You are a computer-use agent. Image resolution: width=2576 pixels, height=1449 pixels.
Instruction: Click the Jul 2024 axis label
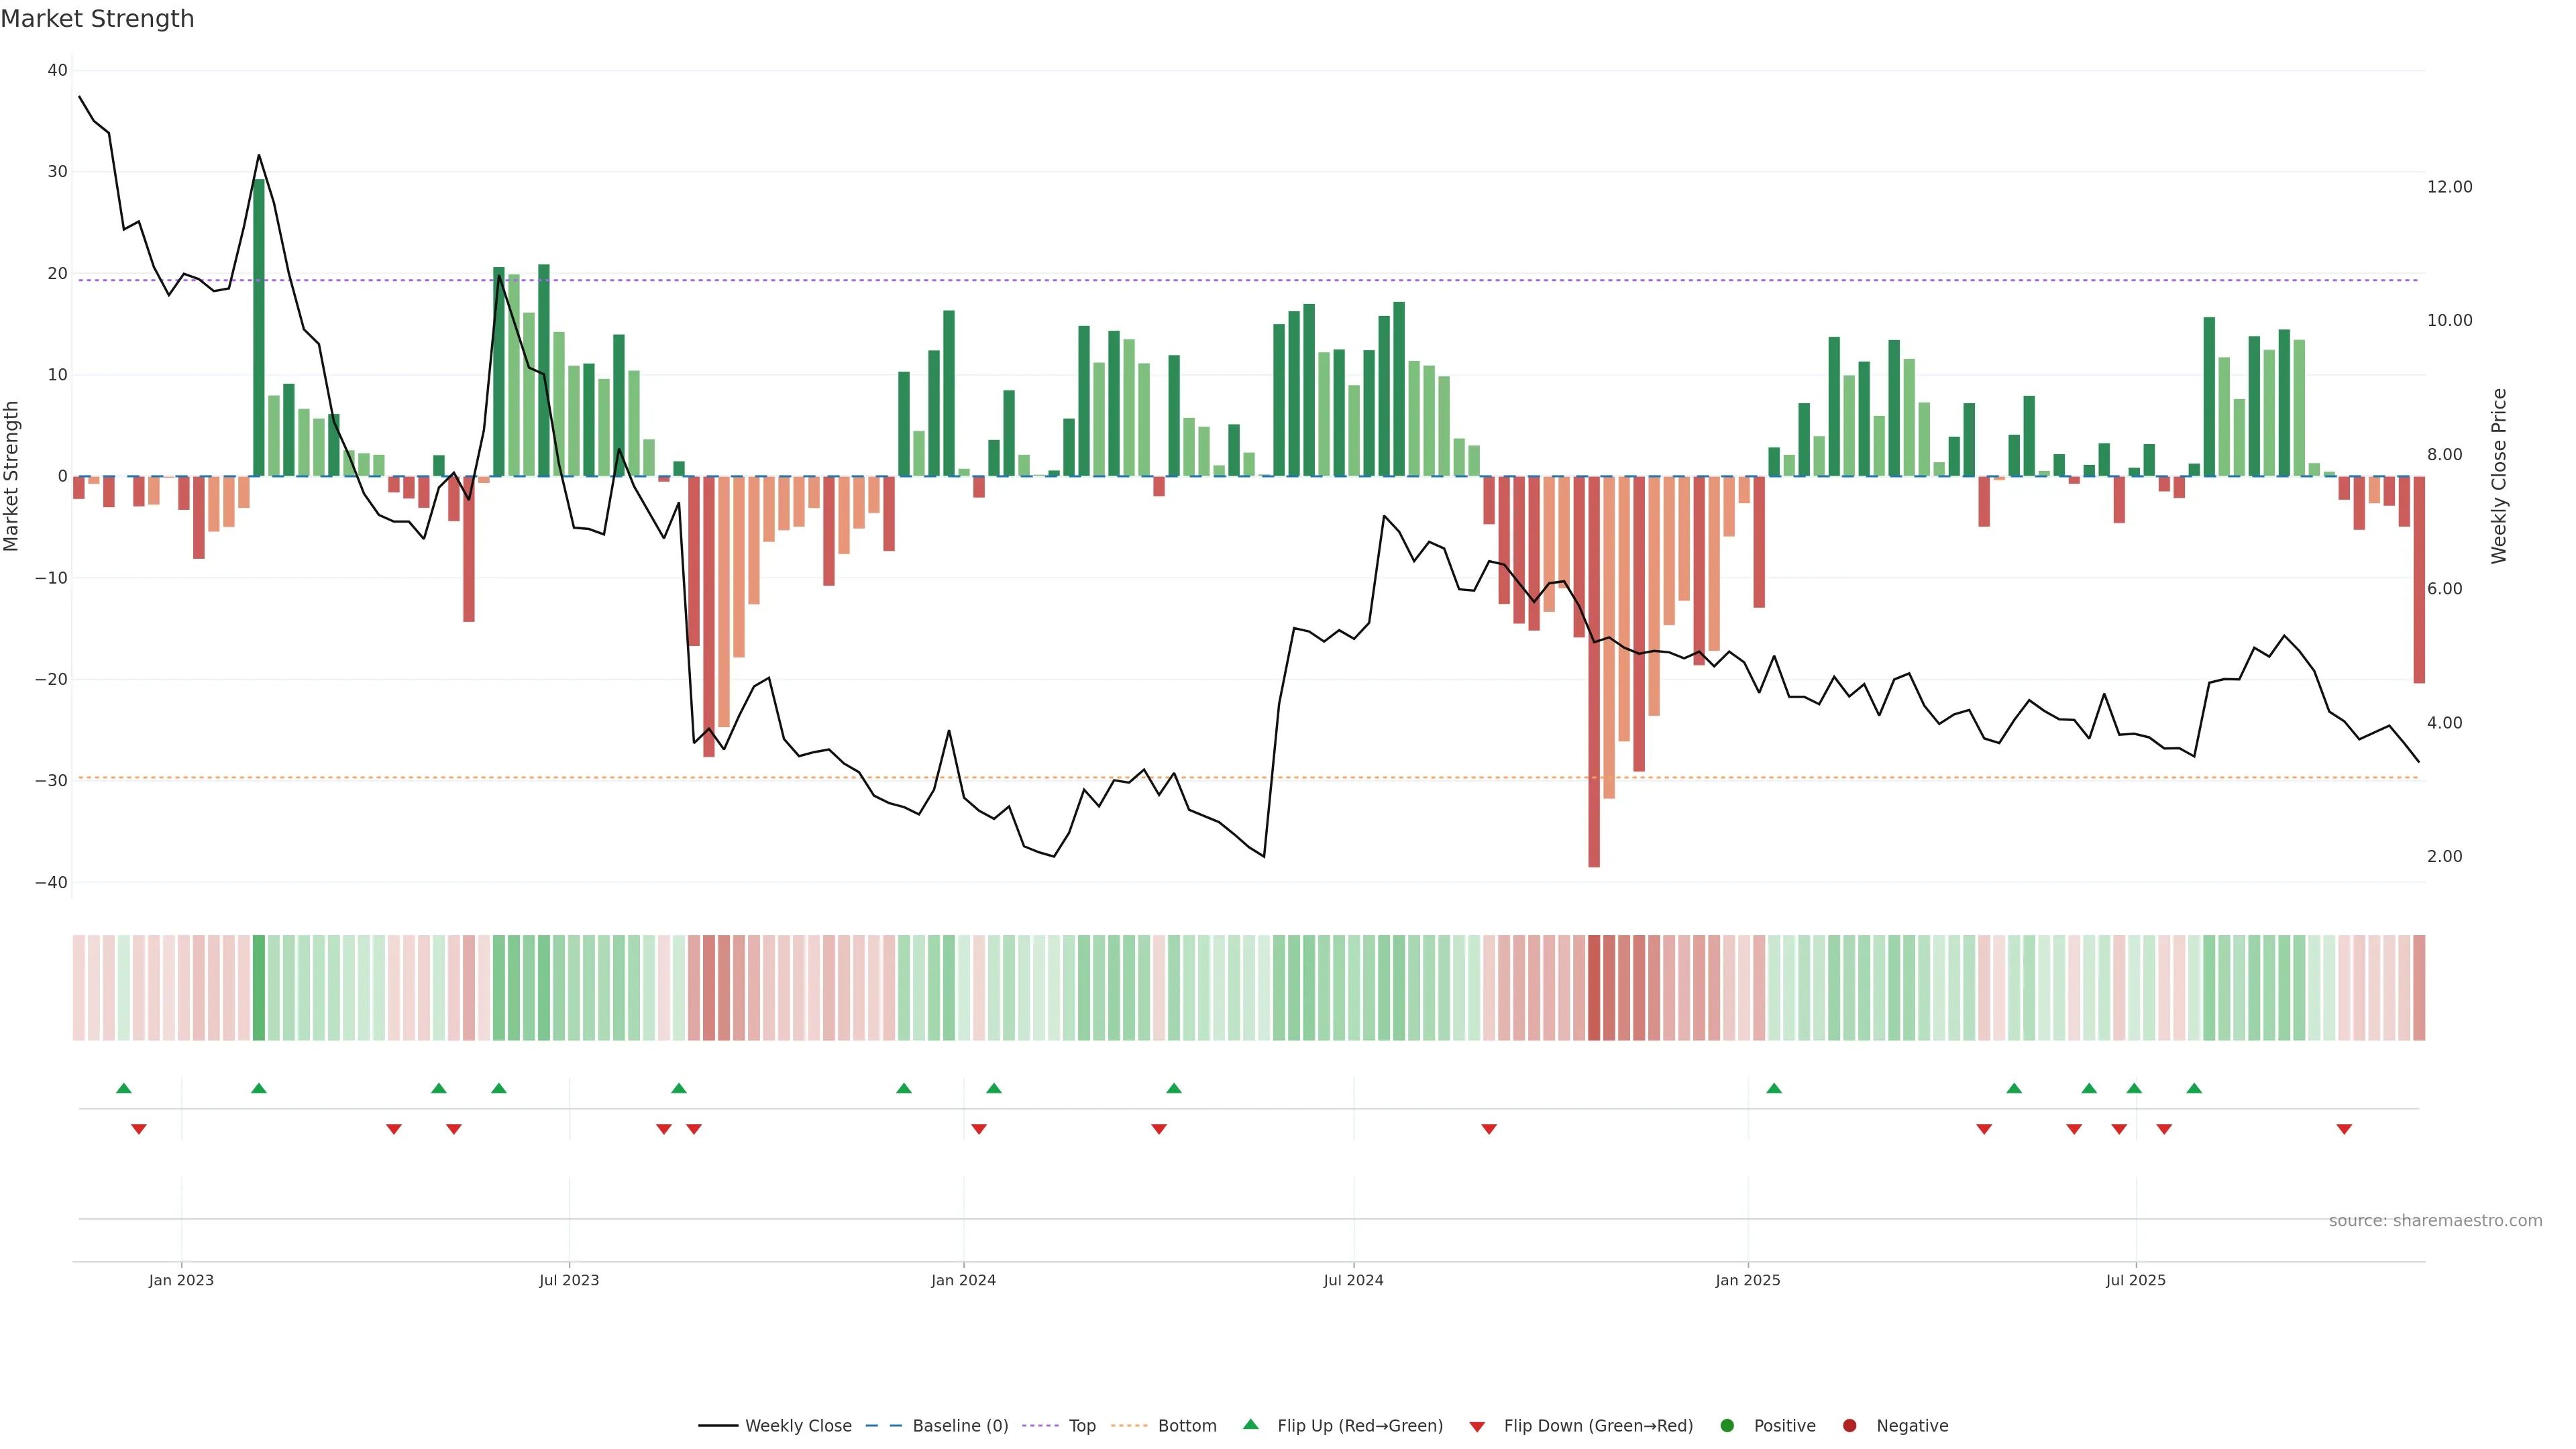[1353, 1280]
